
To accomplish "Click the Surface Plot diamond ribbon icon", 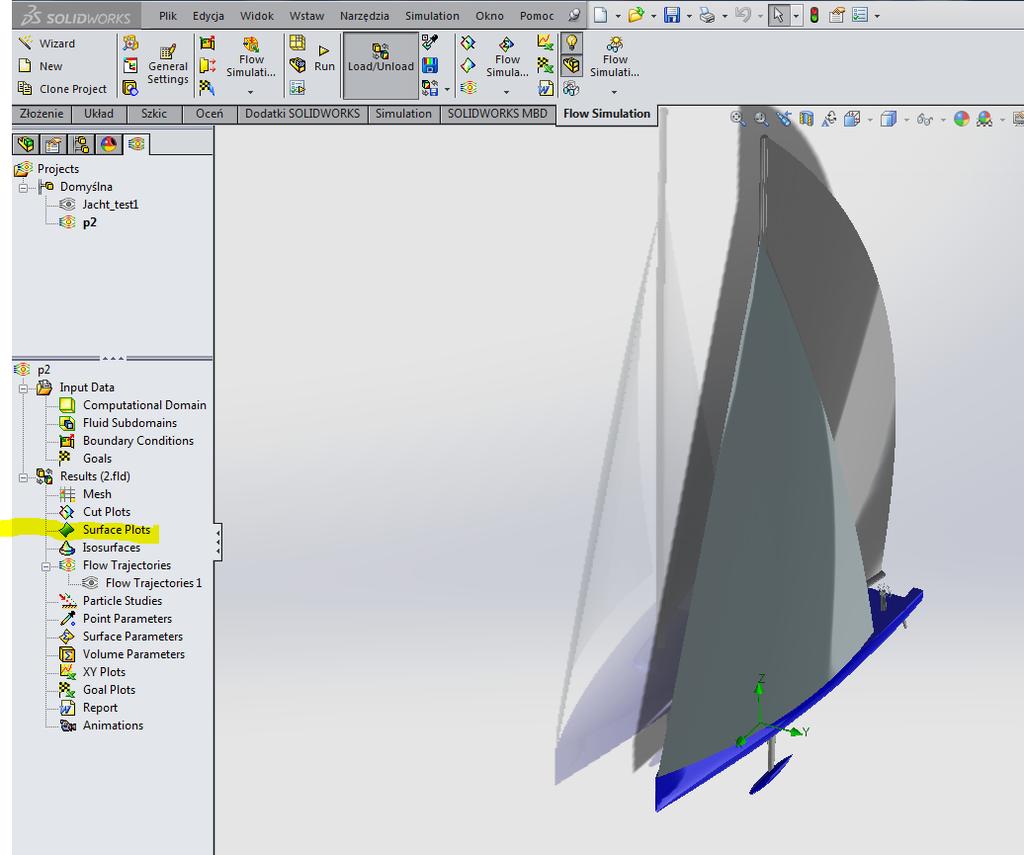I will [x=468, y=65].
